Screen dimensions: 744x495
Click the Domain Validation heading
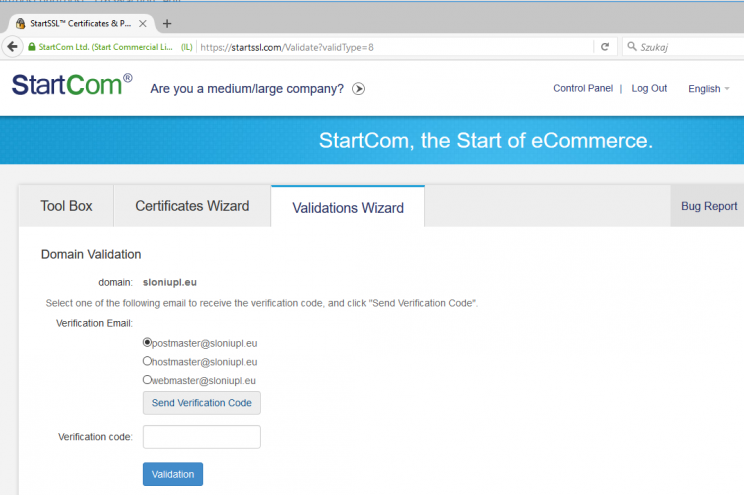pos(91,254)
